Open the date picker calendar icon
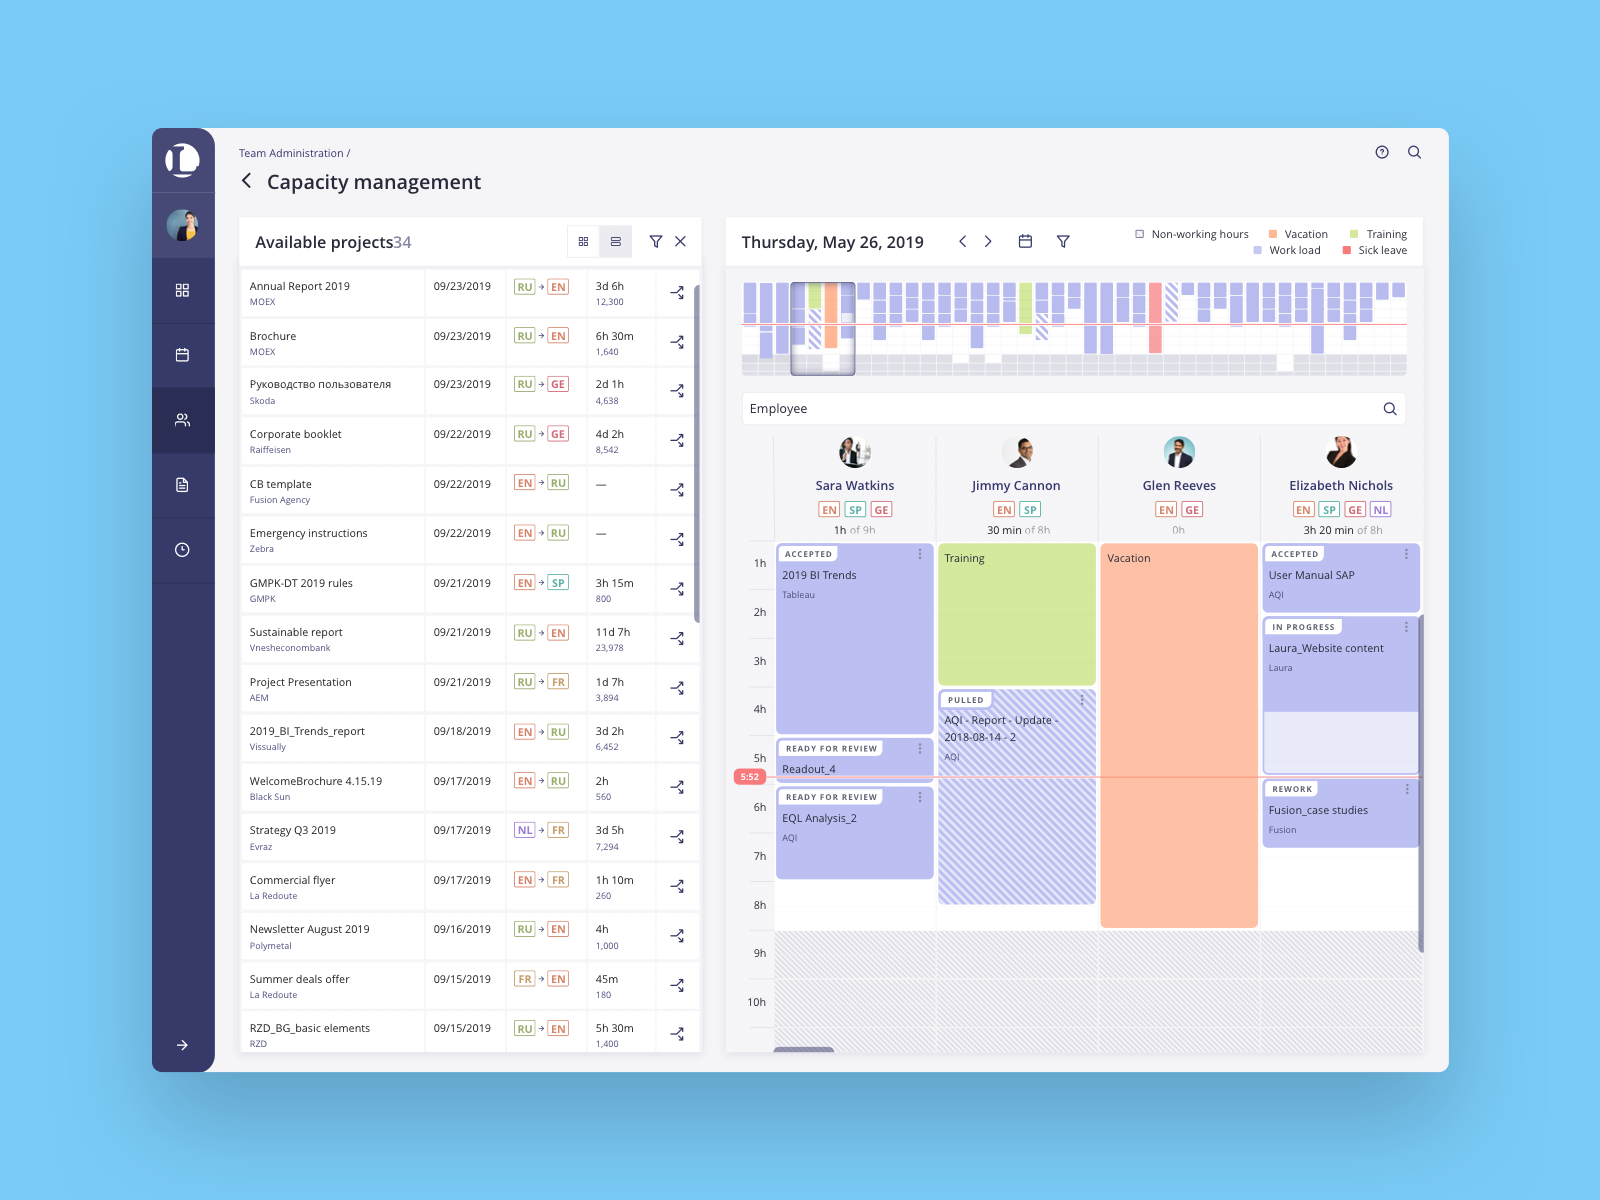 point(1025,241)
